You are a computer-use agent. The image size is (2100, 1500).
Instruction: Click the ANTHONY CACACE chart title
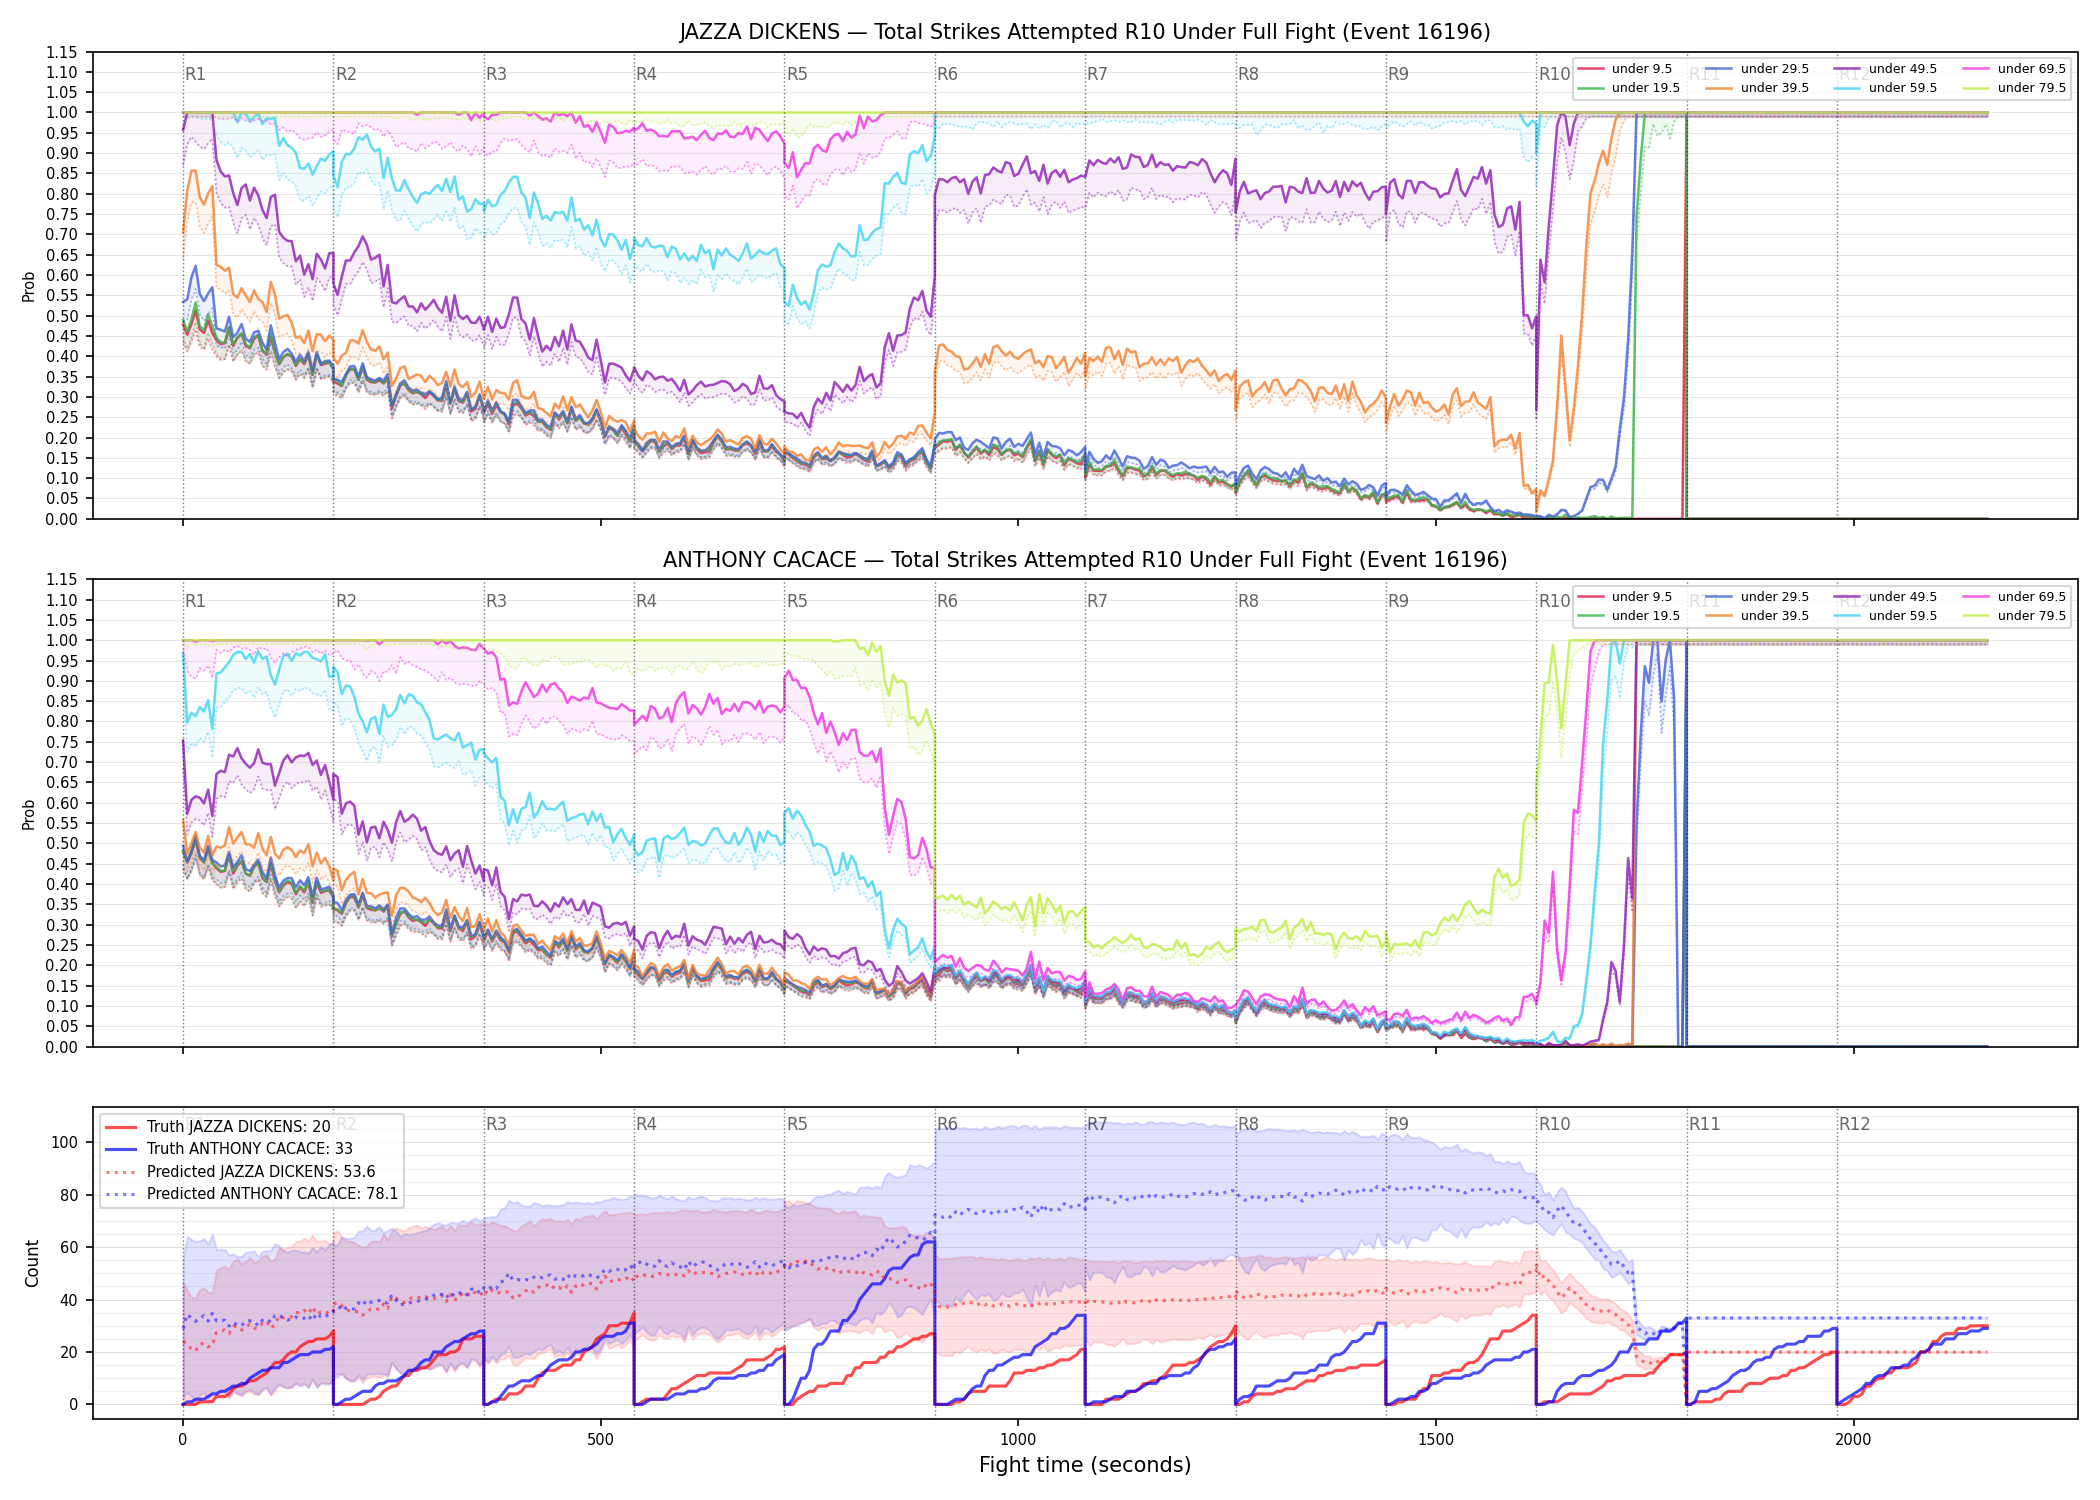click(x=1085, y=560)
